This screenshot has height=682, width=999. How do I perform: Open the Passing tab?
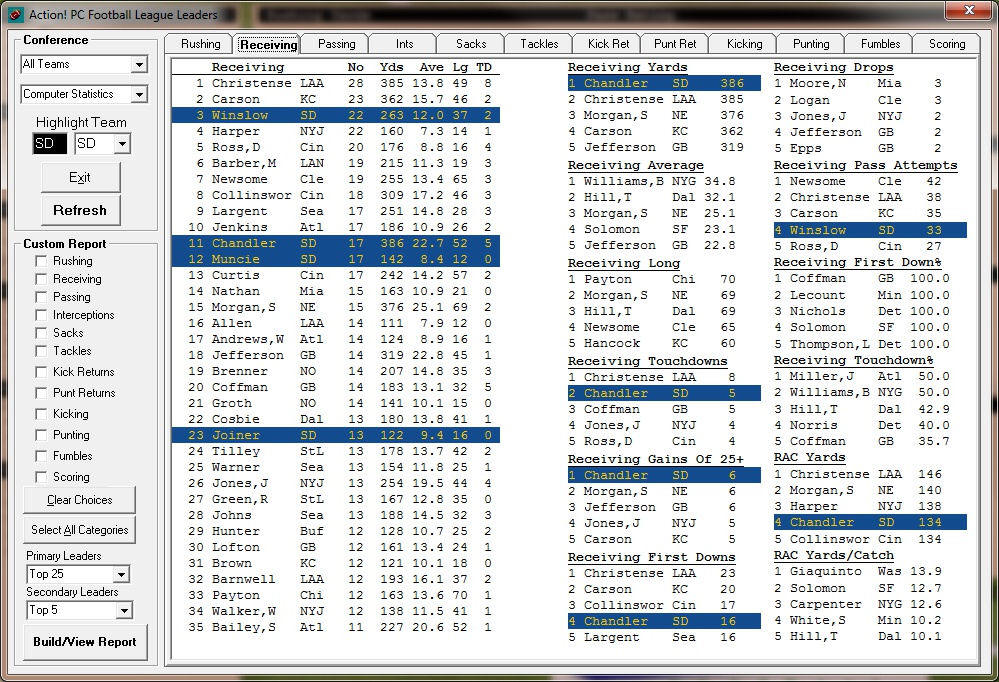coord(336,44)
